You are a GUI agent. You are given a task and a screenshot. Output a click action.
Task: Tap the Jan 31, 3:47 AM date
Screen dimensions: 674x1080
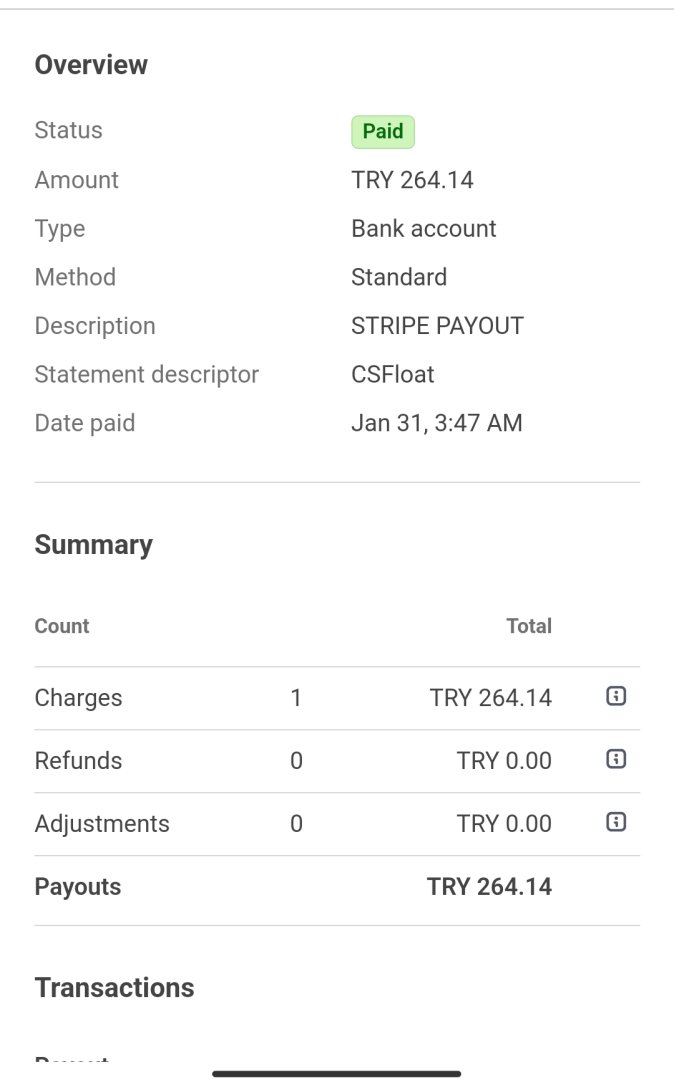pyautogui.click(x=436, y=423)
